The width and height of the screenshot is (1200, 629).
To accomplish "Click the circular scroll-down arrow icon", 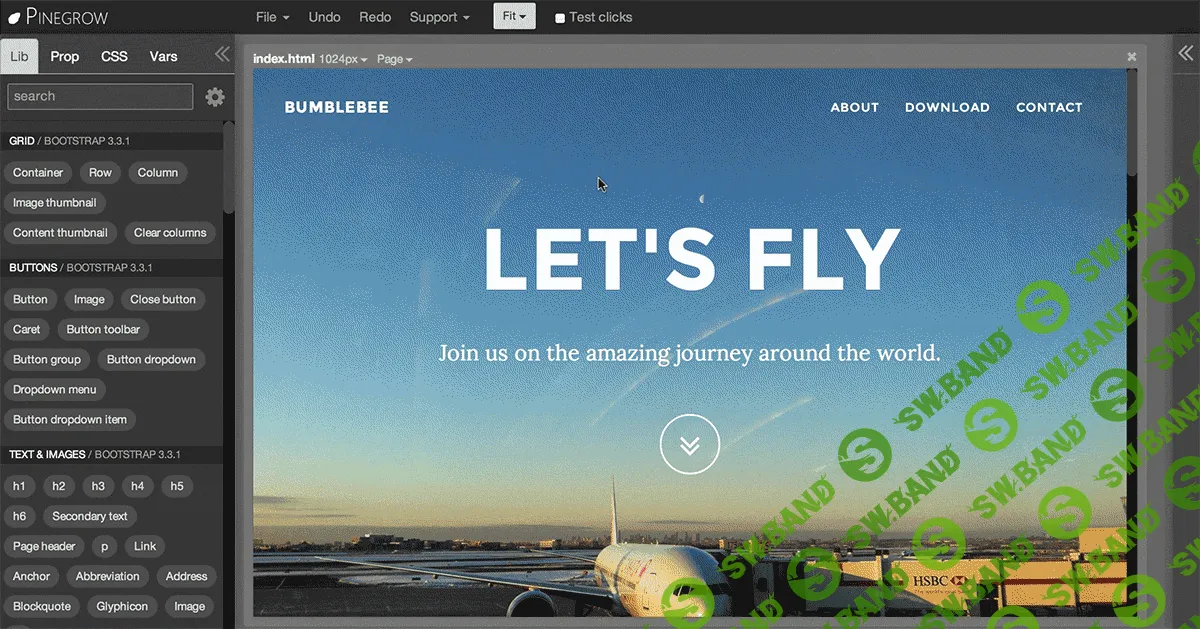I will [689, 445].
